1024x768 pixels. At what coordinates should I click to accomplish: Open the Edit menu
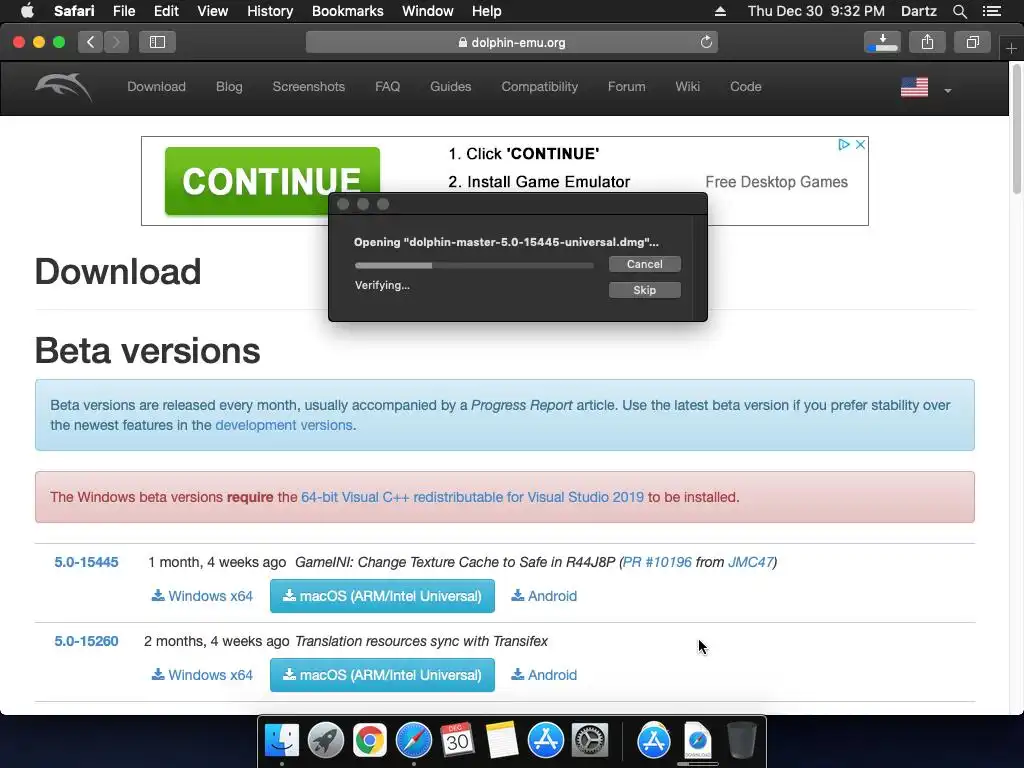(166, 11)
